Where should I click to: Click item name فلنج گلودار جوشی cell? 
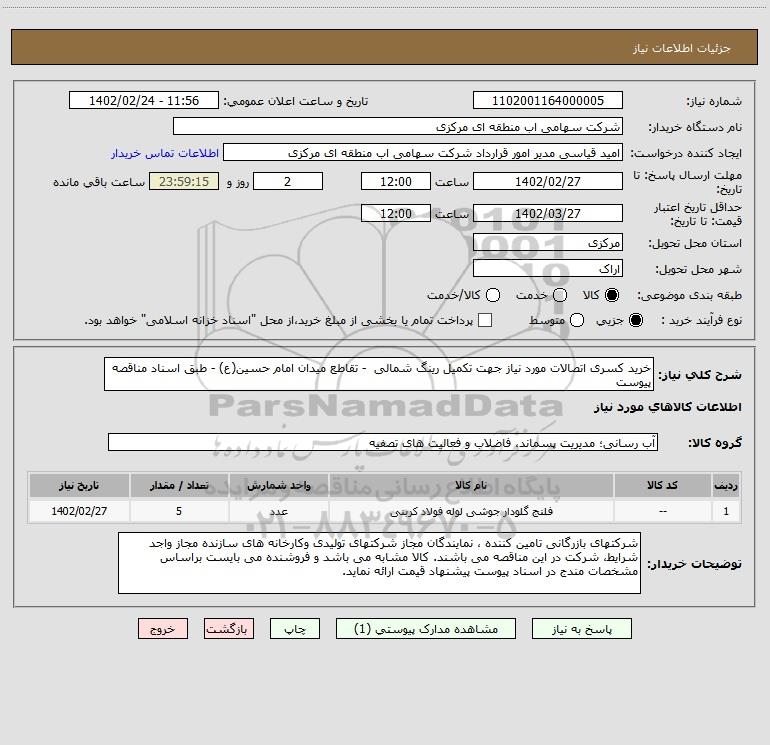471,511
